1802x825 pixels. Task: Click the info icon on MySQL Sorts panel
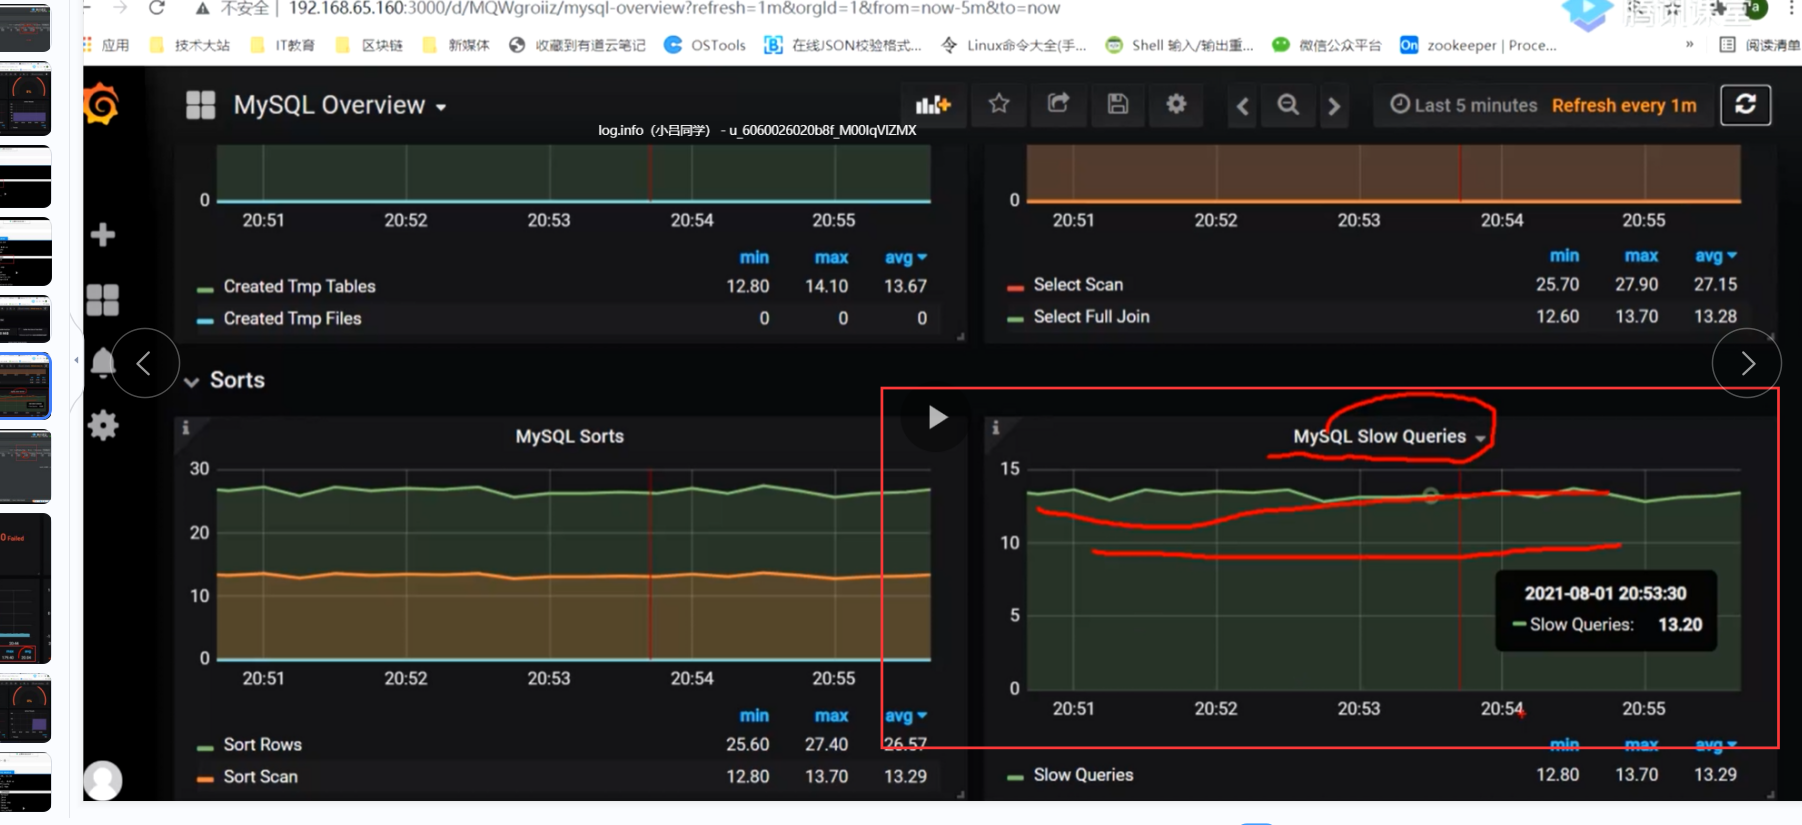pos(185,428)
